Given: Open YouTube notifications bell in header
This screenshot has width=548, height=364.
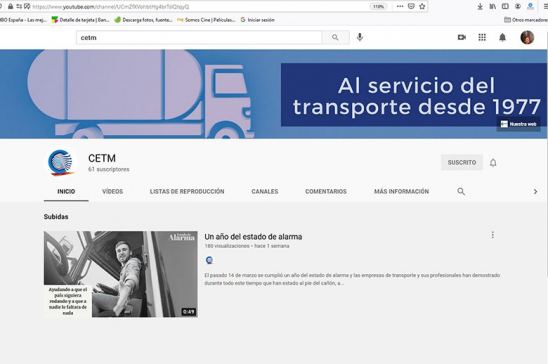Looking at the screenshot, I should tap(502, 37).
